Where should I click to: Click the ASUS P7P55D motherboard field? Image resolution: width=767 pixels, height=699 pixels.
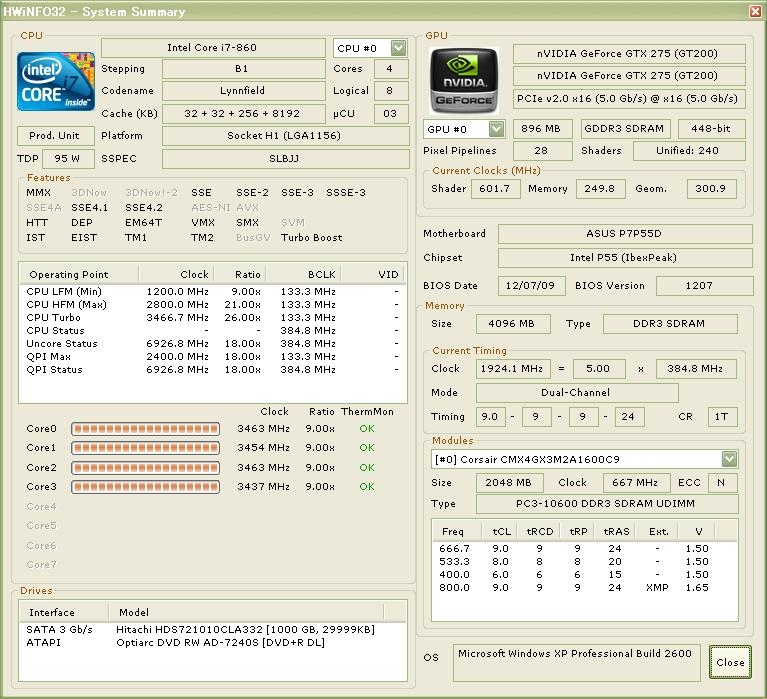pyautogui.click(x=623, y=234)
